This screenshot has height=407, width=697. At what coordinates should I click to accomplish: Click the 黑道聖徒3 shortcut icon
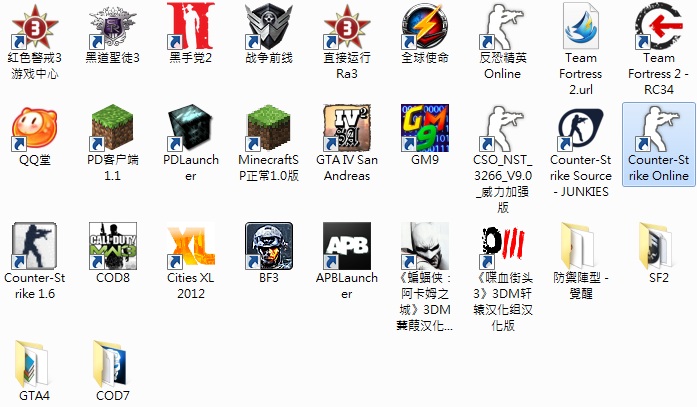[112, 26]
